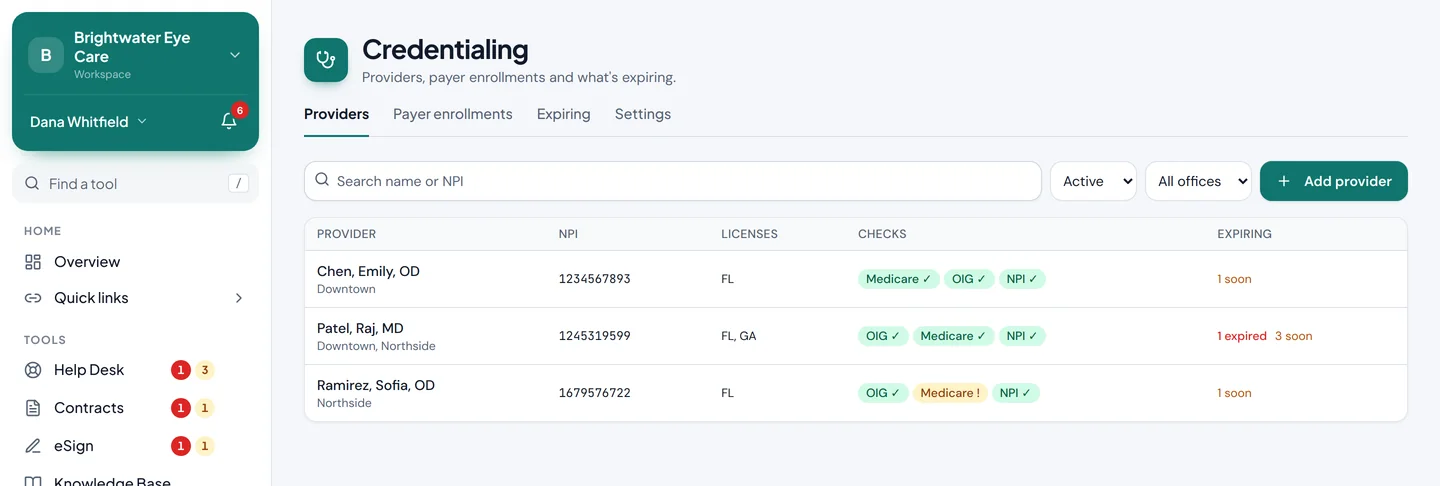Click Sofia Ramirez's OIG ✓ chip

click(x=883, y=393)
